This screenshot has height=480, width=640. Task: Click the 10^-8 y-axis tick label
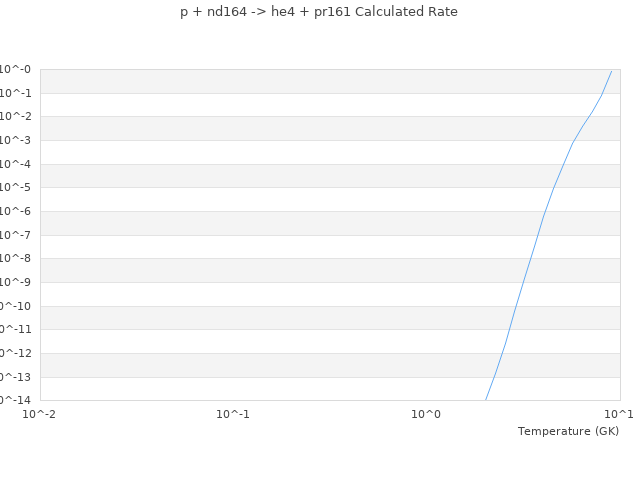pyautogui.click(x=15, y=259)
